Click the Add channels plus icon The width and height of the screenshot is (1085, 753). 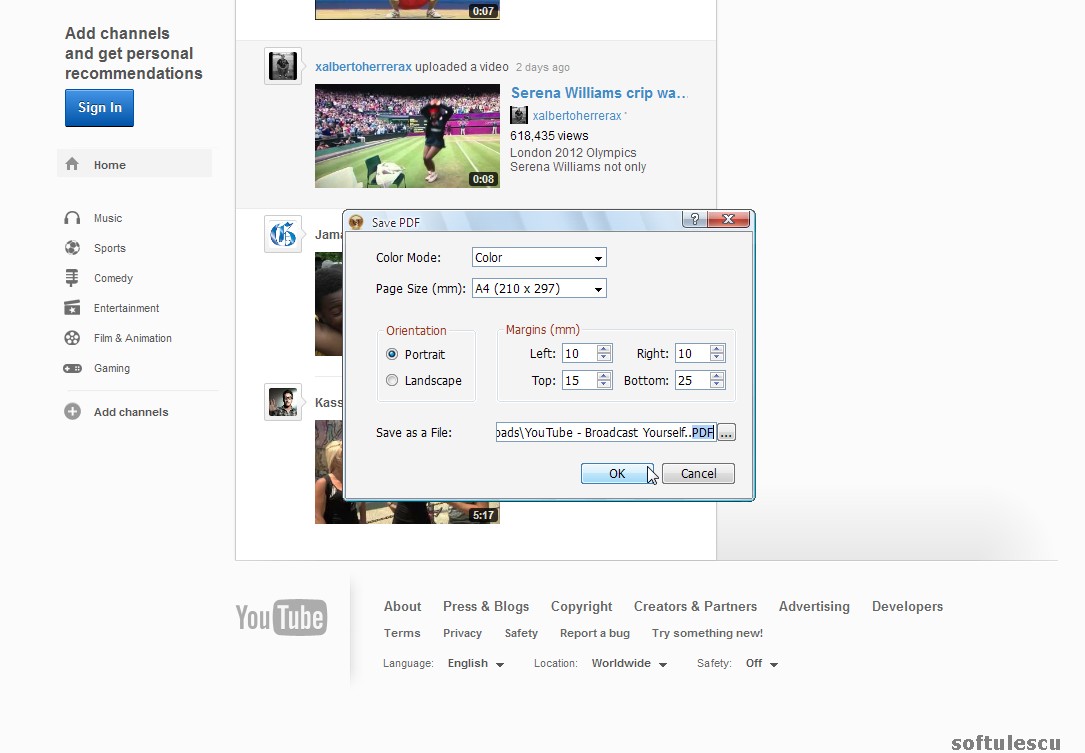pos(72,412)
